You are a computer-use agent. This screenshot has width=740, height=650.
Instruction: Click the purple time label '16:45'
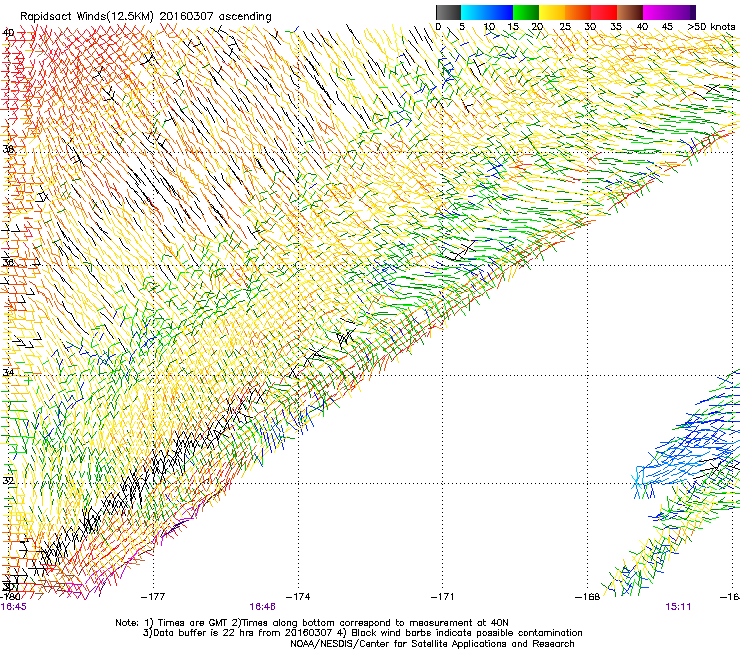pyautogui.click(x=14, y=607)
